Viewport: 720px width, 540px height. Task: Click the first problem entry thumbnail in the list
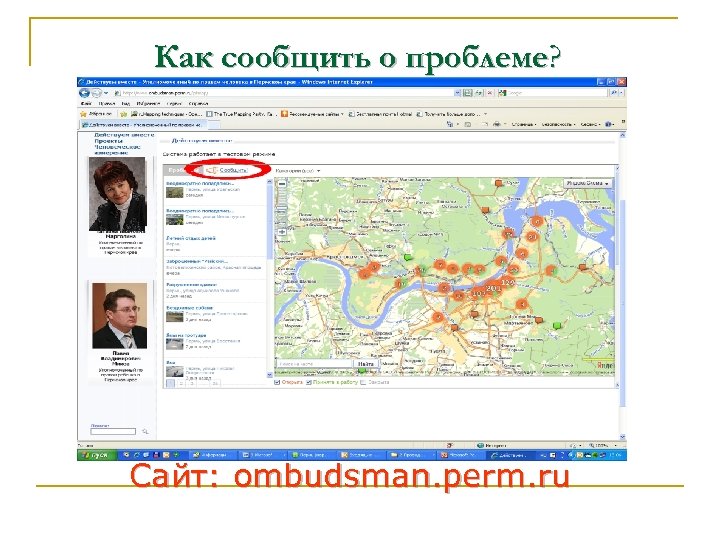tap(172, 192)
